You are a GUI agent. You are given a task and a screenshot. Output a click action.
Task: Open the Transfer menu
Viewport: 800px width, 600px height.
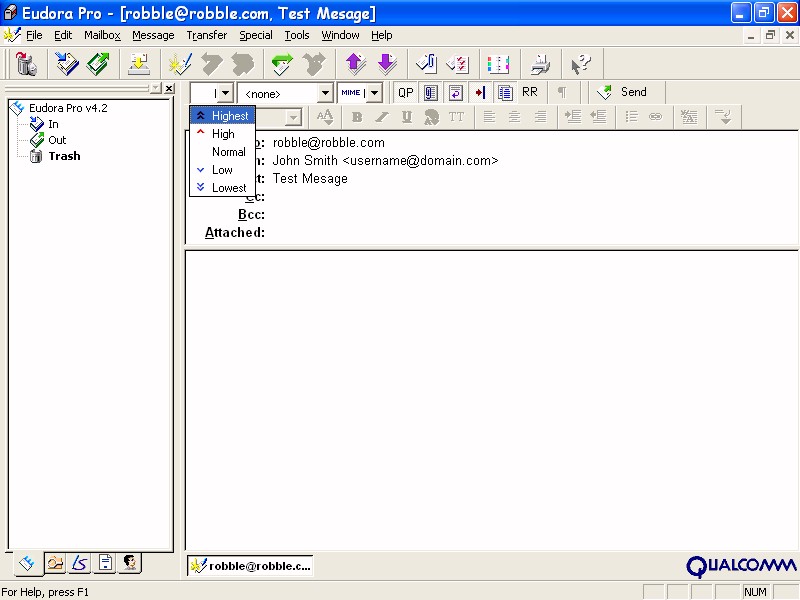207,35
